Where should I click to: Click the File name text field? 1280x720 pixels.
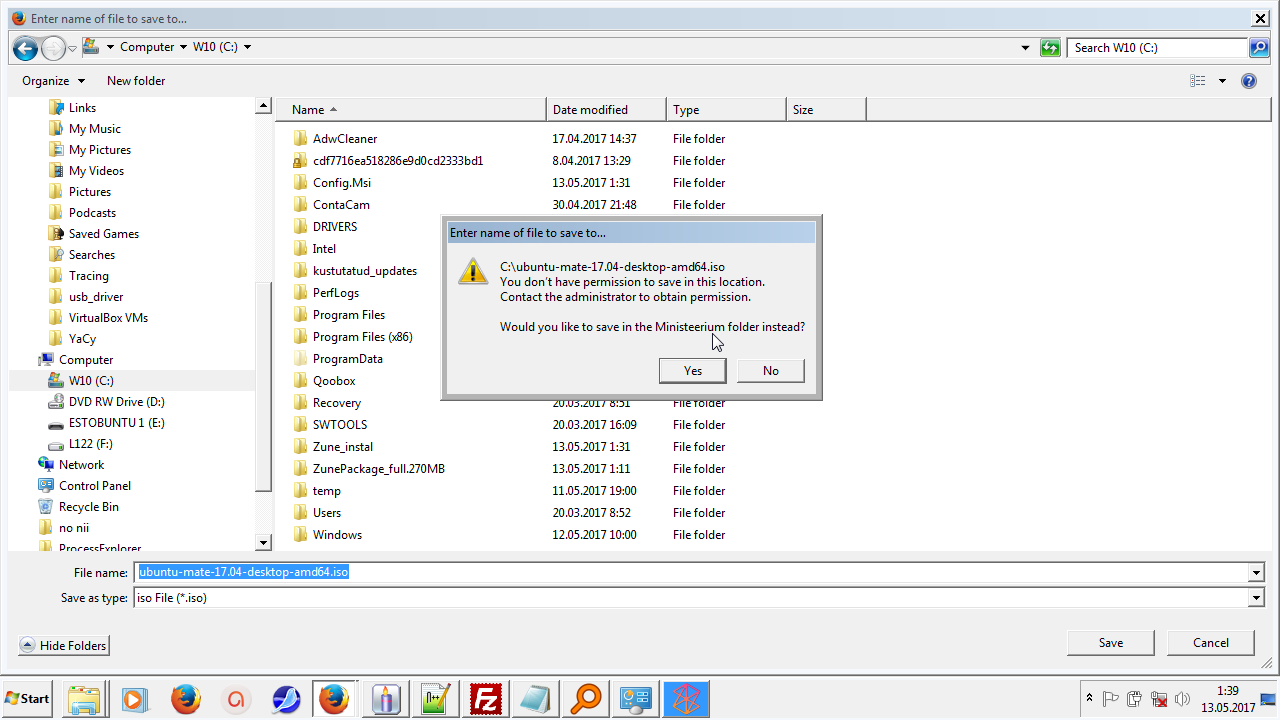[691, 573]
